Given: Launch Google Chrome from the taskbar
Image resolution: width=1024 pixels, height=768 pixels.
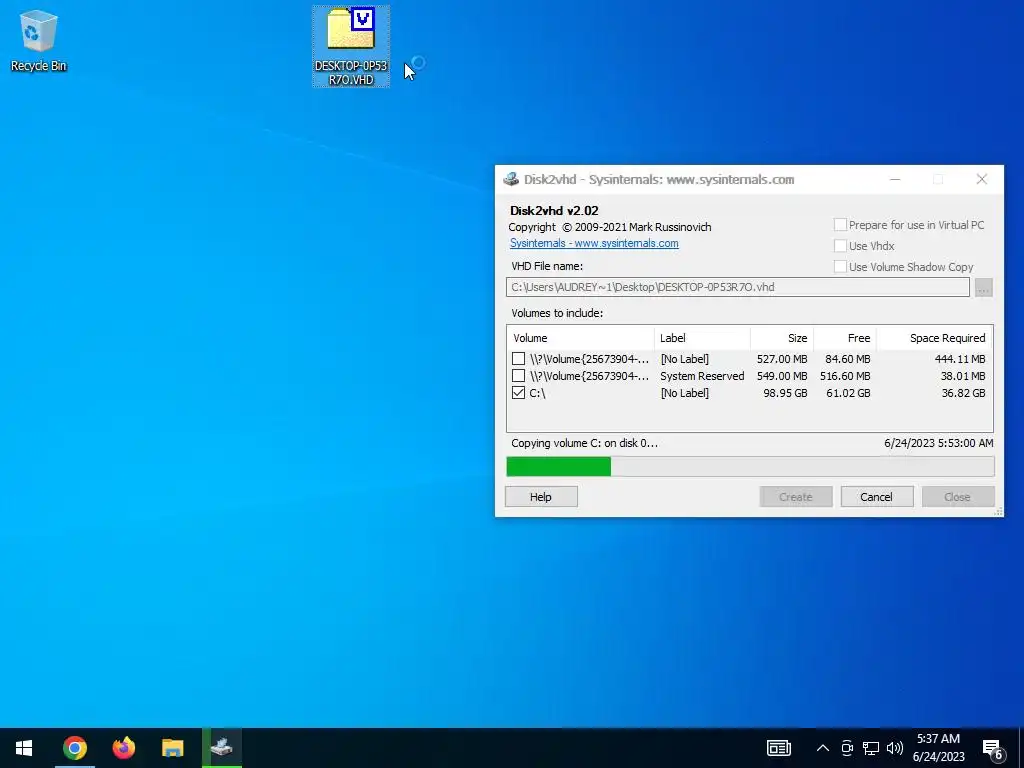Looking at the screenshot, I should pyautogui.click(x=74, y=748).
